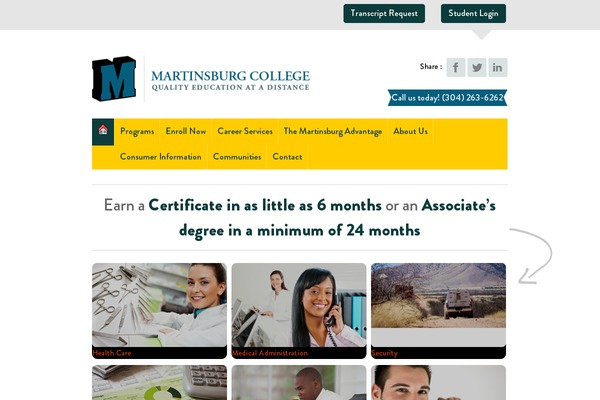Open the Security program thumbnail
This screenshot has width=600, height=400.
coord(439,311)
